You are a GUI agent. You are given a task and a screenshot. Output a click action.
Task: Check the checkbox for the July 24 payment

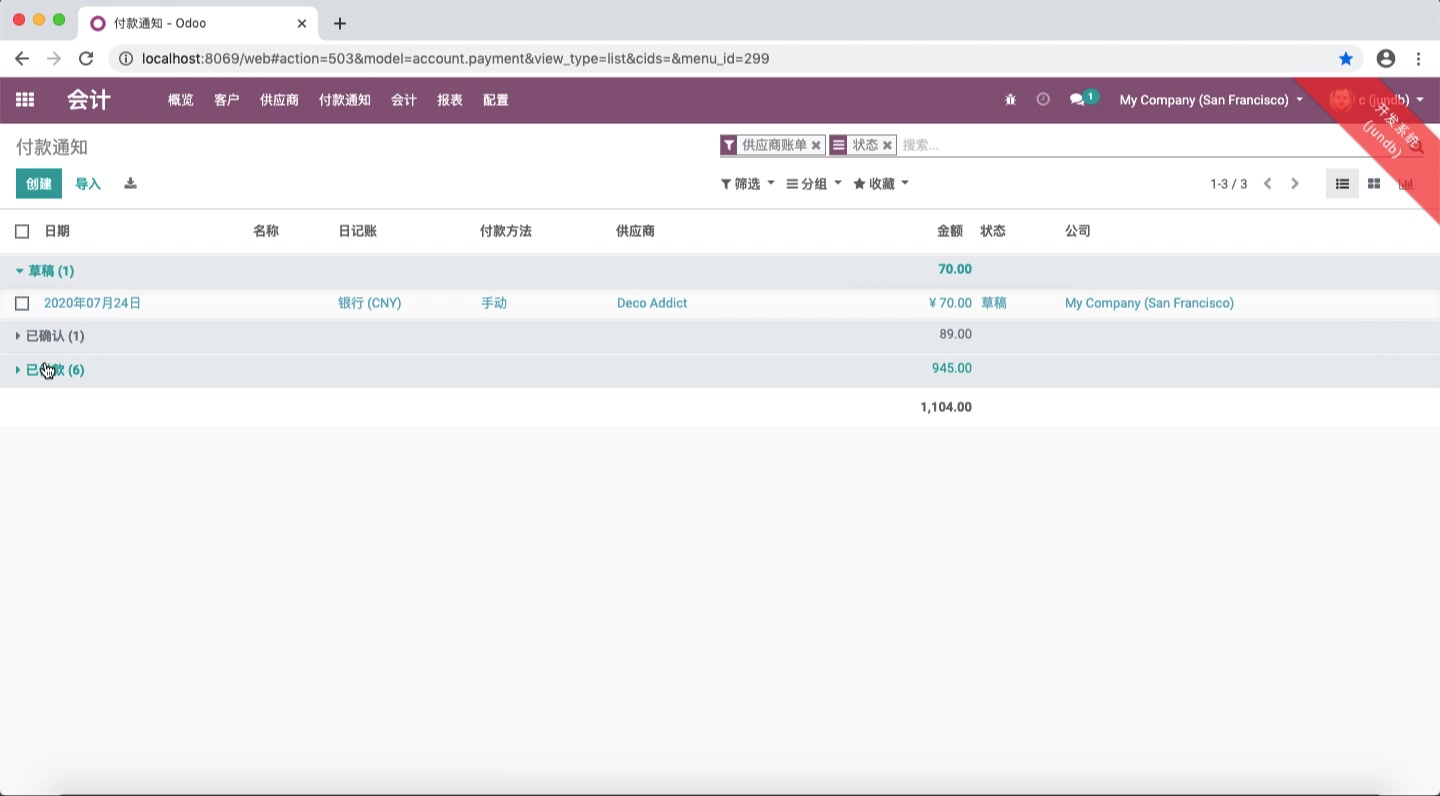(22, 303)
